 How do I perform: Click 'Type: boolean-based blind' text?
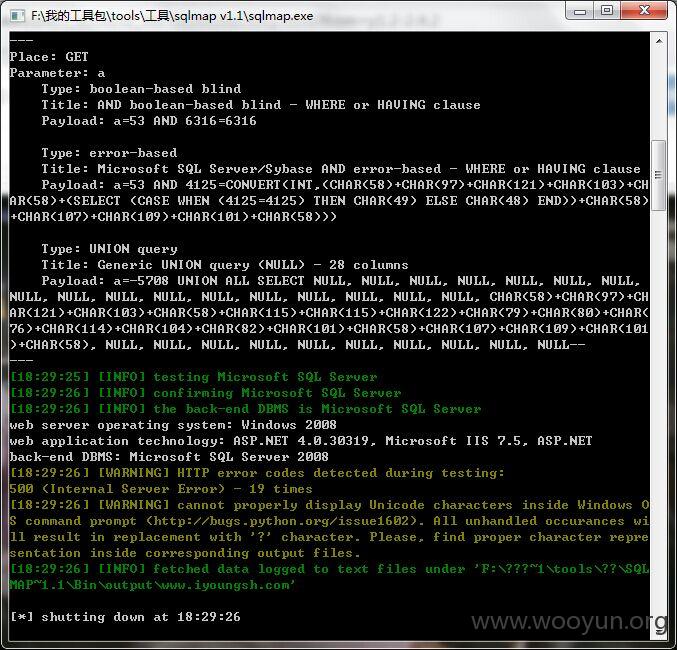click(141, 89)
